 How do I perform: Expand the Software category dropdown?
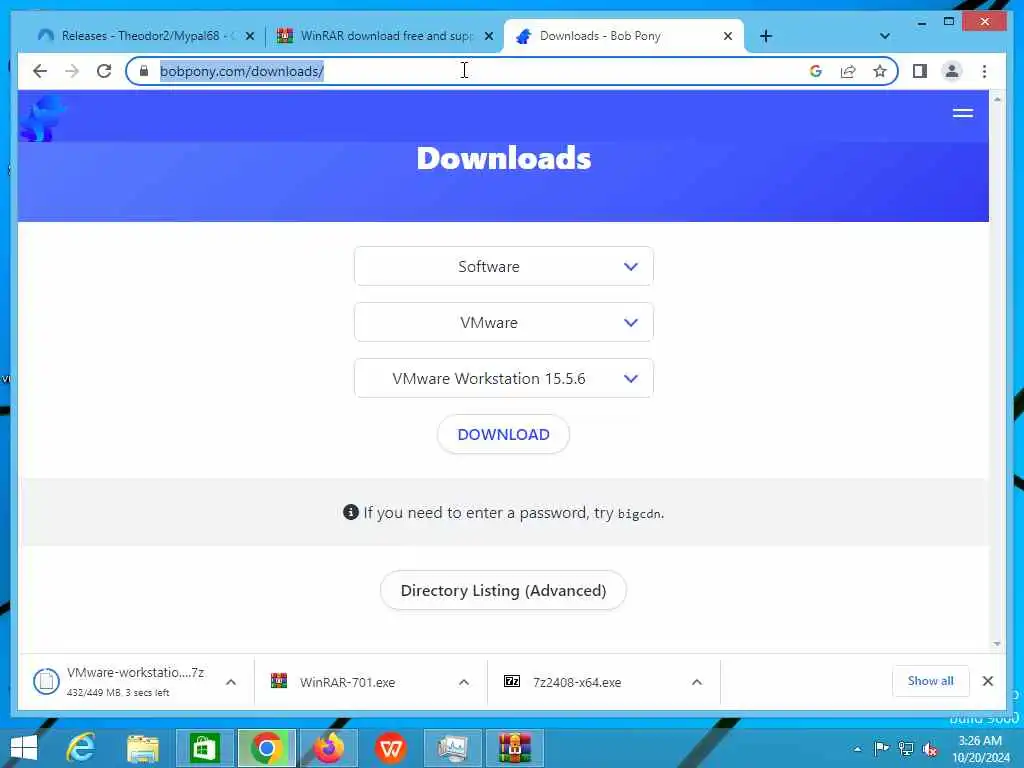(x=504, y=266)
